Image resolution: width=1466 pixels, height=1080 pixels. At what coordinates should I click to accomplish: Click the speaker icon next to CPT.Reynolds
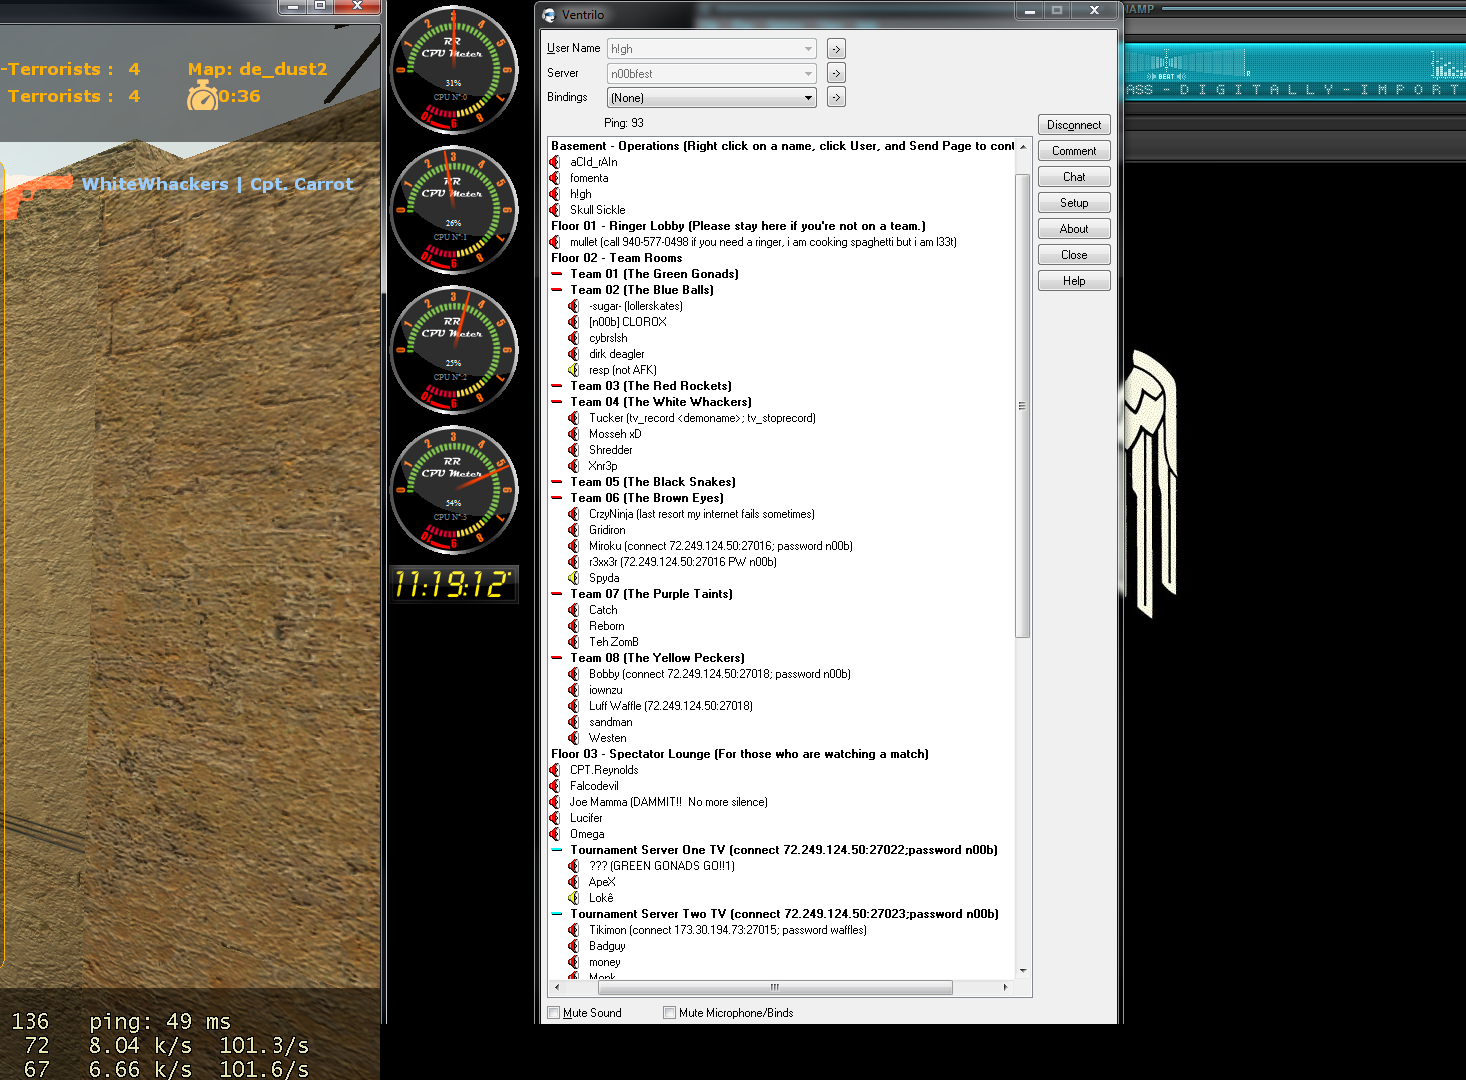coord(555,770)
